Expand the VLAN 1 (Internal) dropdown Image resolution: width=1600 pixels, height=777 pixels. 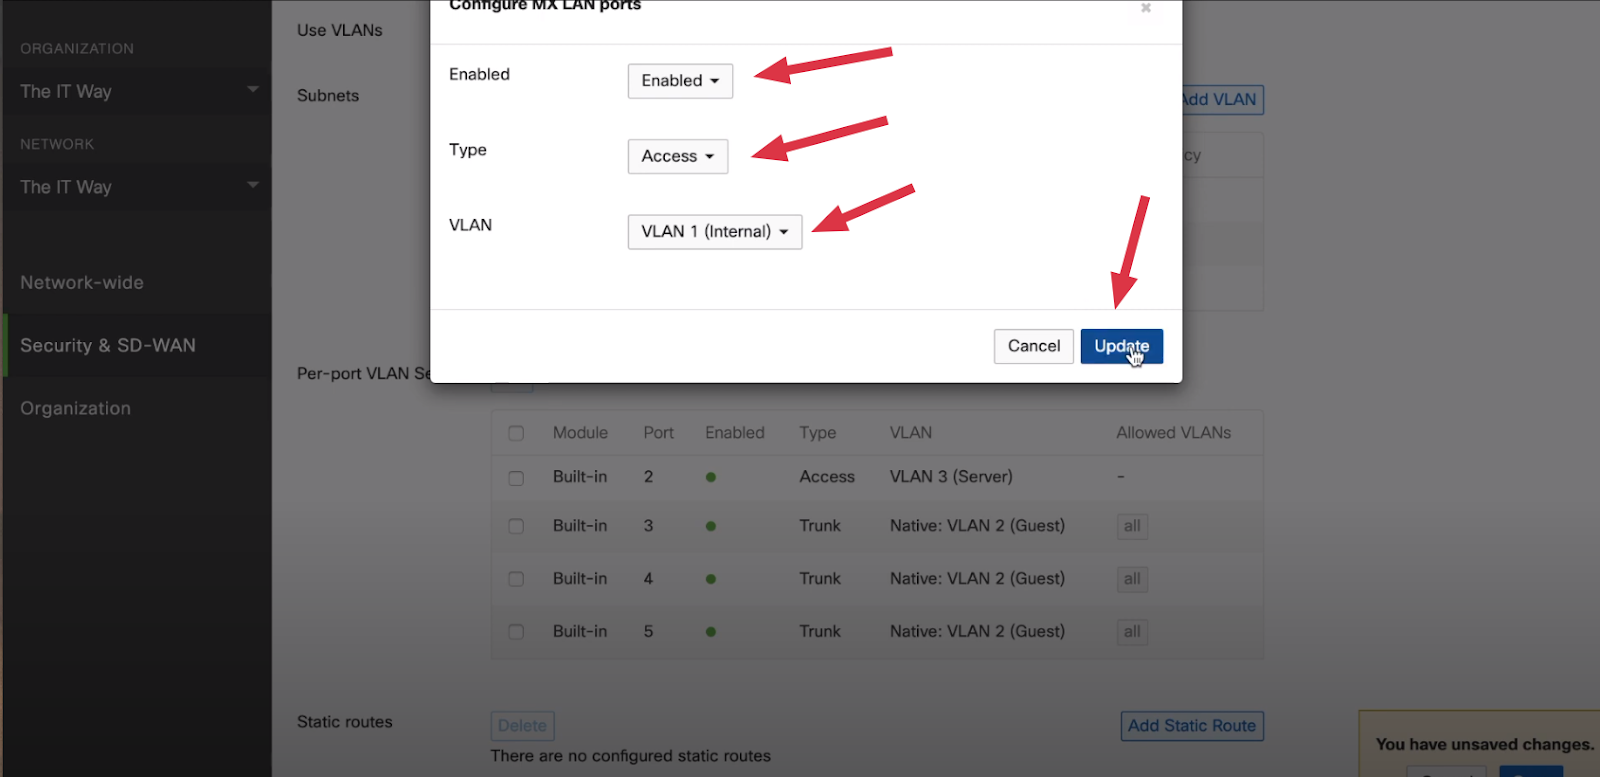pyautogui.click(x=714, y=232)
